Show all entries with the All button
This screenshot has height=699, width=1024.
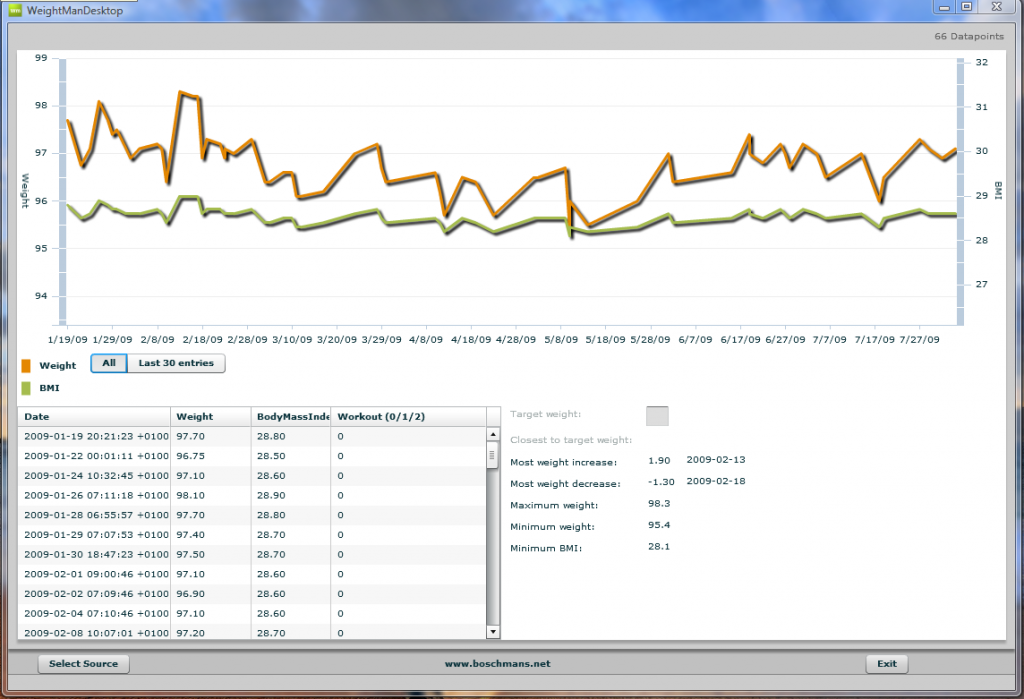coord(109,363)
